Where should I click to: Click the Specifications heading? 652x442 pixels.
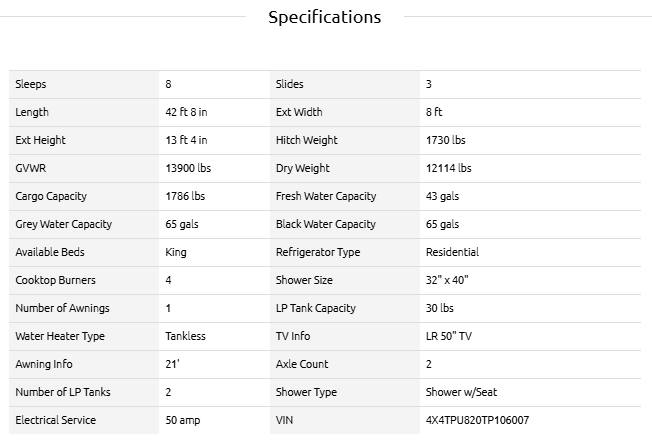(325, 17)
